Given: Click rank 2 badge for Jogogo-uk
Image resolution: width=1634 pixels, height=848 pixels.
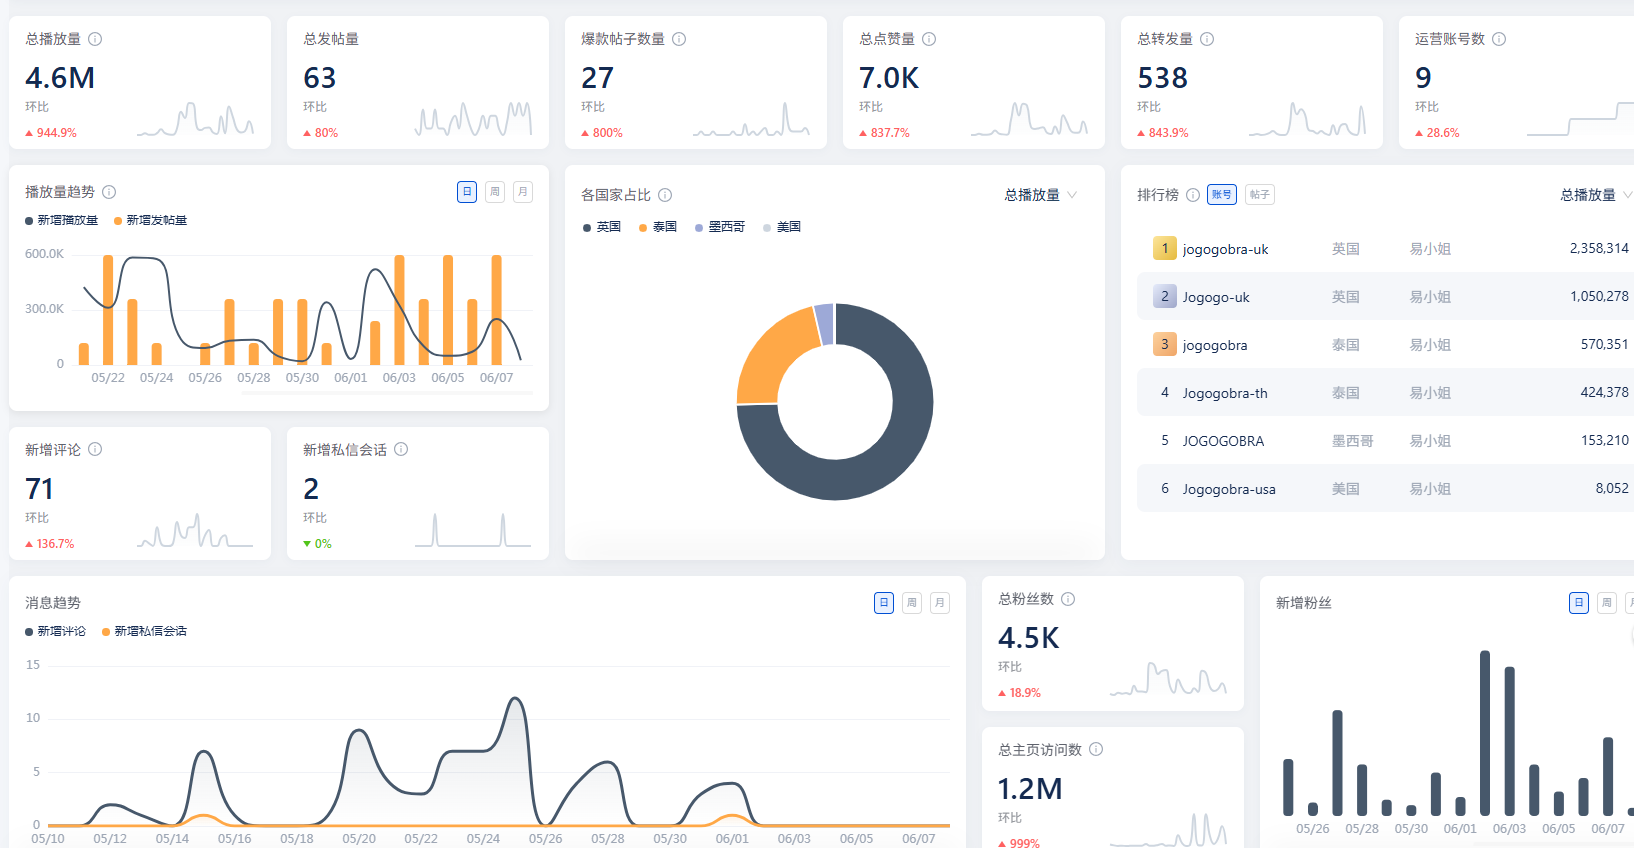Looking at the screenshot, I should point(1165,296).
